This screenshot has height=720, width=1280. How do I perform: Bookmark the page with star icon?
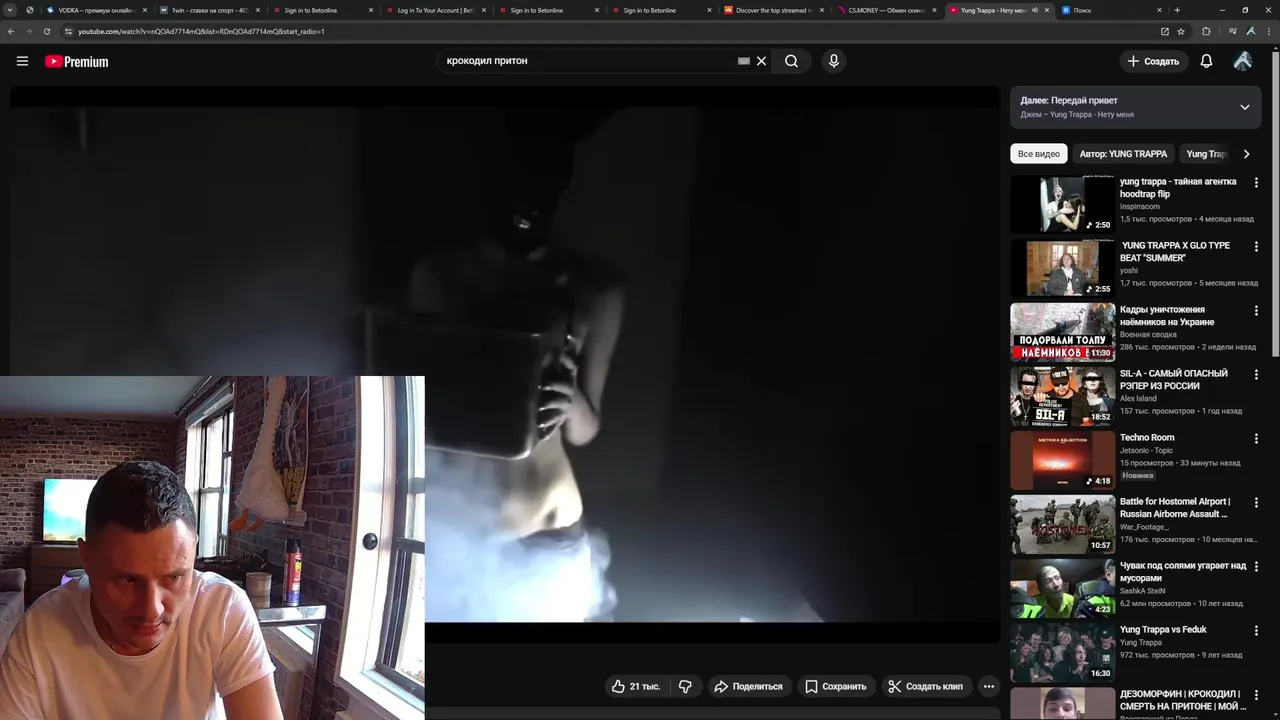pyautogui.click(x=1181, y=31)
